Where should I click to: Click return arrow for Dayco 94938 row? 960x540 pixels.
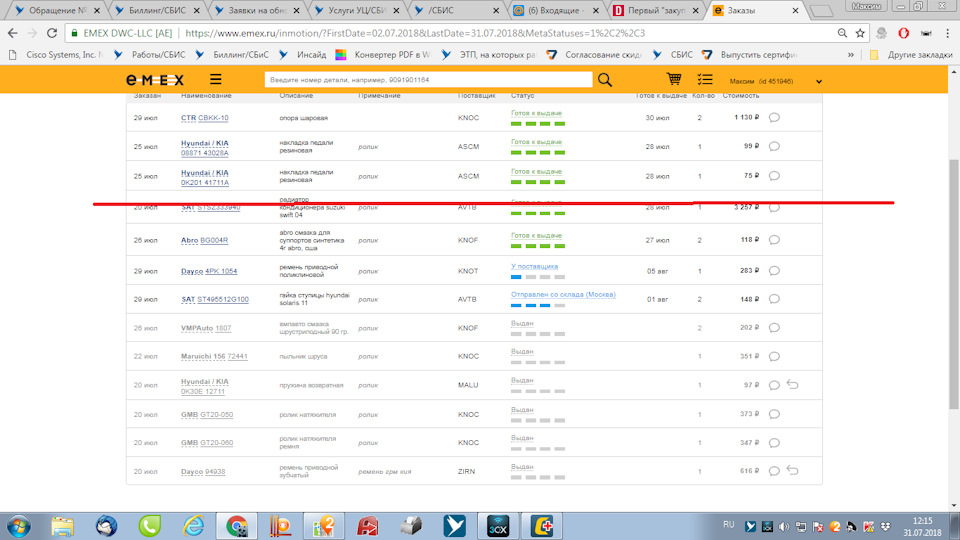[793, 470]
